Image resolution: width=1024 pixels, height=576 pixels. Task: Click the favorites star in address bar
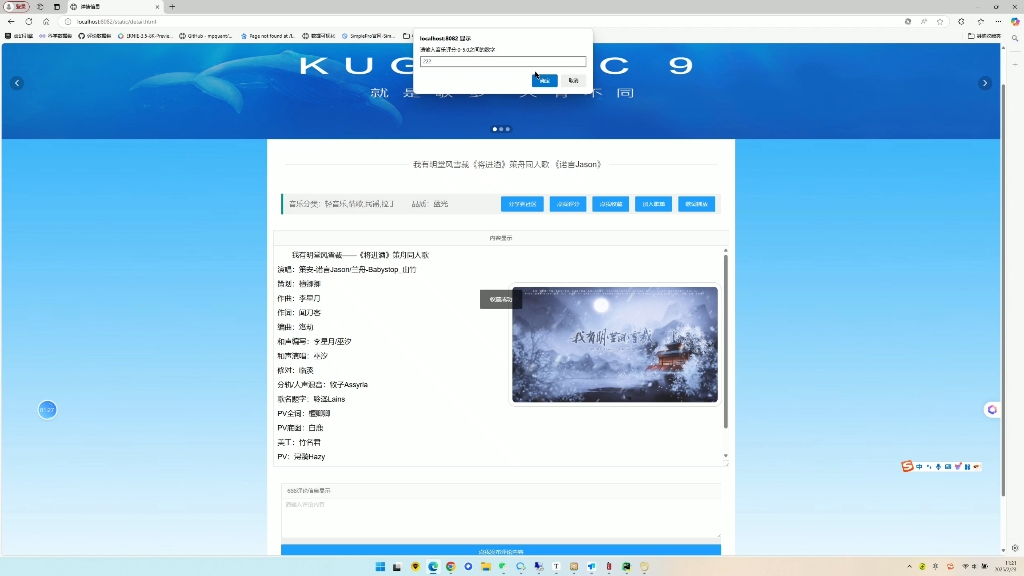point(940,22)
